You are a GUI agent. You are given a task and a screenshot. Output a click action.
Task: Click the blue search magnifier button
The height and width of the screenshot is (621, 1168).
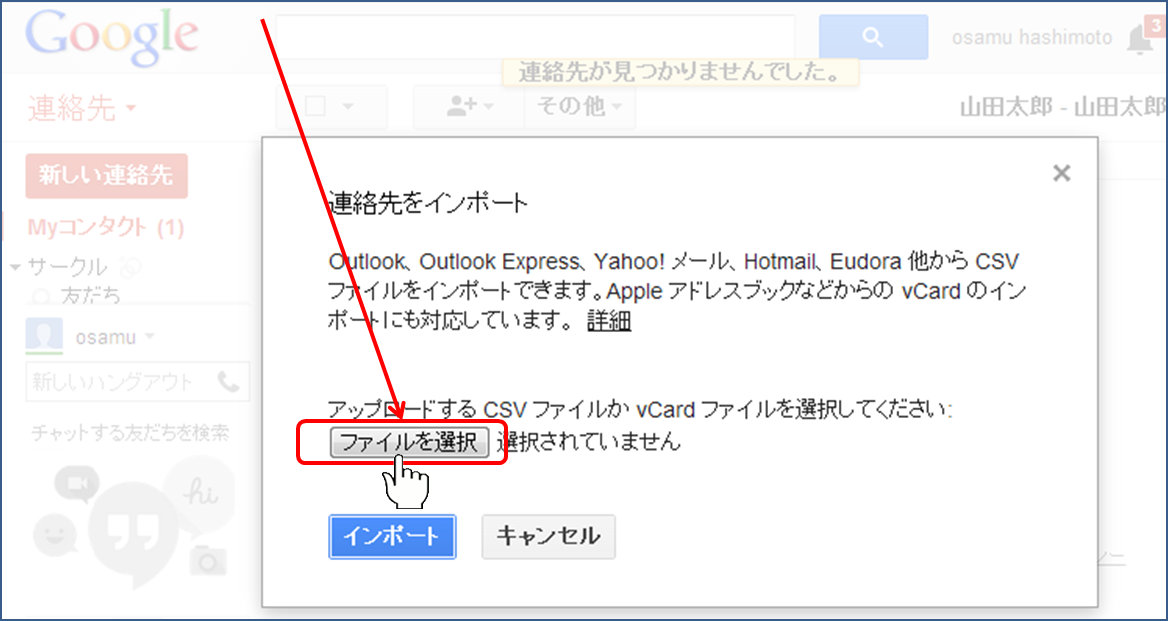pyautogui.click(x=872, y=38)
